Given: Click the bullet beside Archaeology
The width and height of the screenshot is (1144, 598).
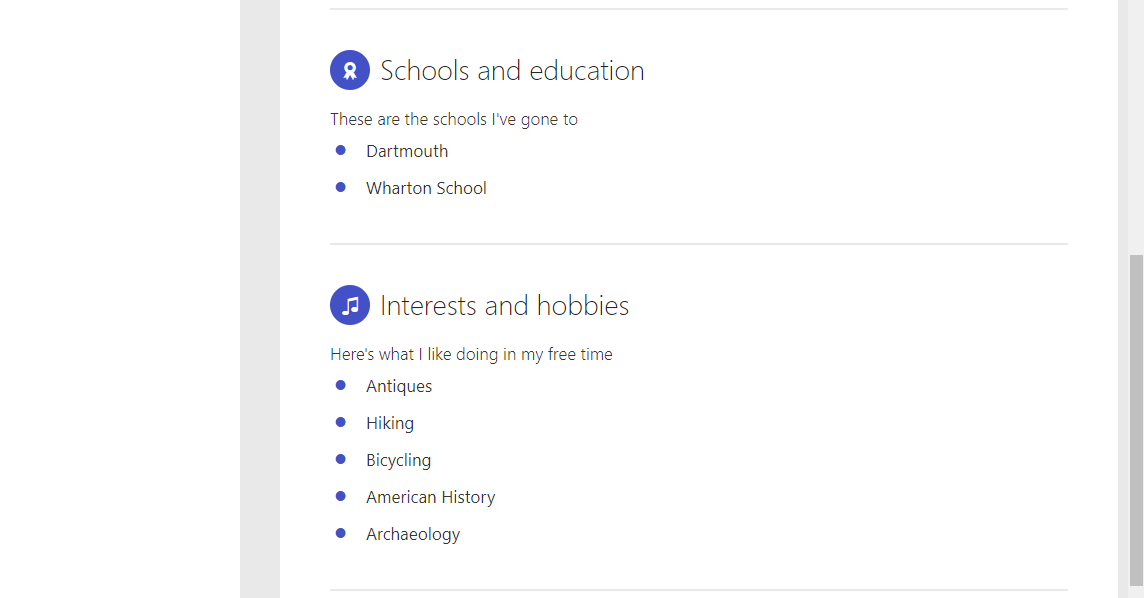Looking at the screenshot, I should pos(341,533).
